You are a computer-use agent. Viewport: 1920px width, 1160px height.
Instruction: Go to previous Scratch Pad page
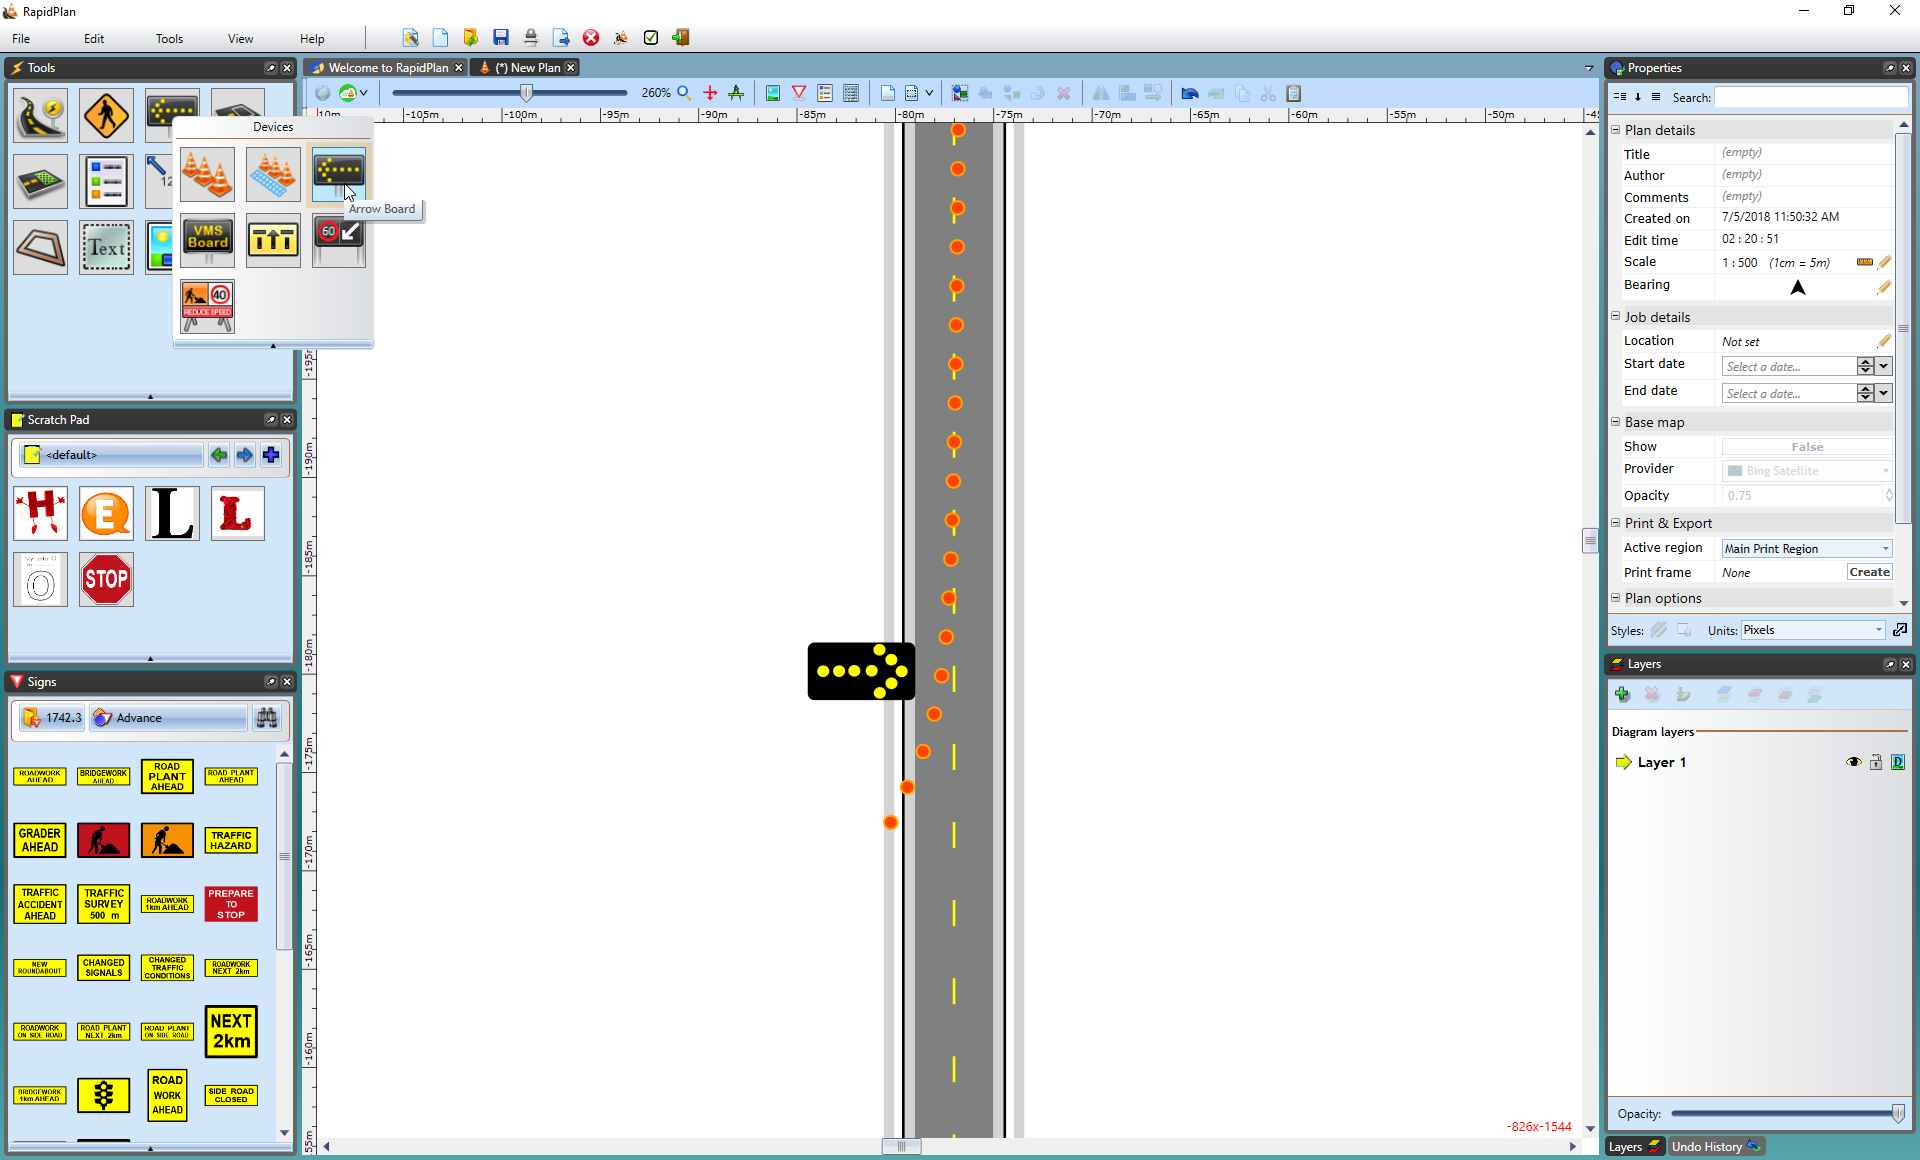coord(219,455)
